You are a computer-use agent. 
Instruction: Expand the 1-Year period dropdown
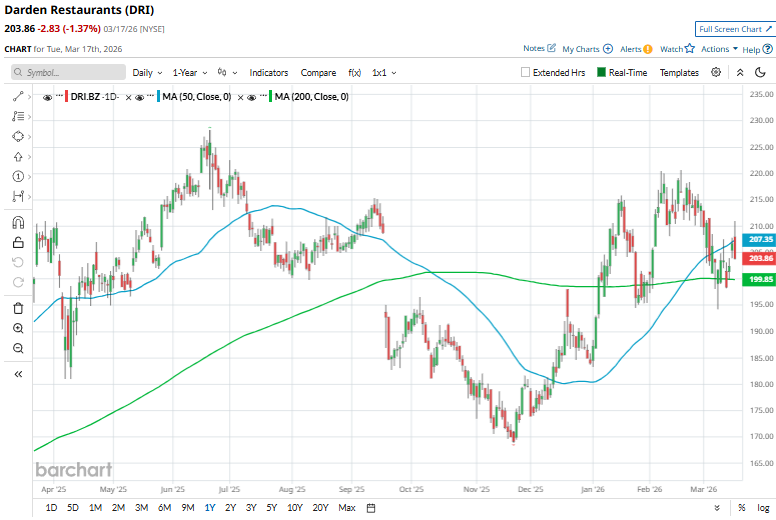pos(187,73)
